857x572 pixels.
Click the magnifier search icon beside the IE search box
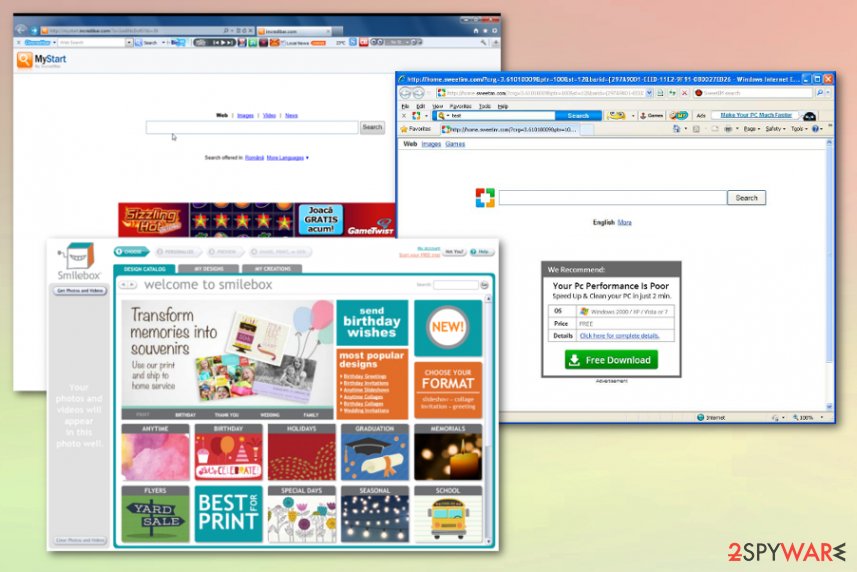819,93
